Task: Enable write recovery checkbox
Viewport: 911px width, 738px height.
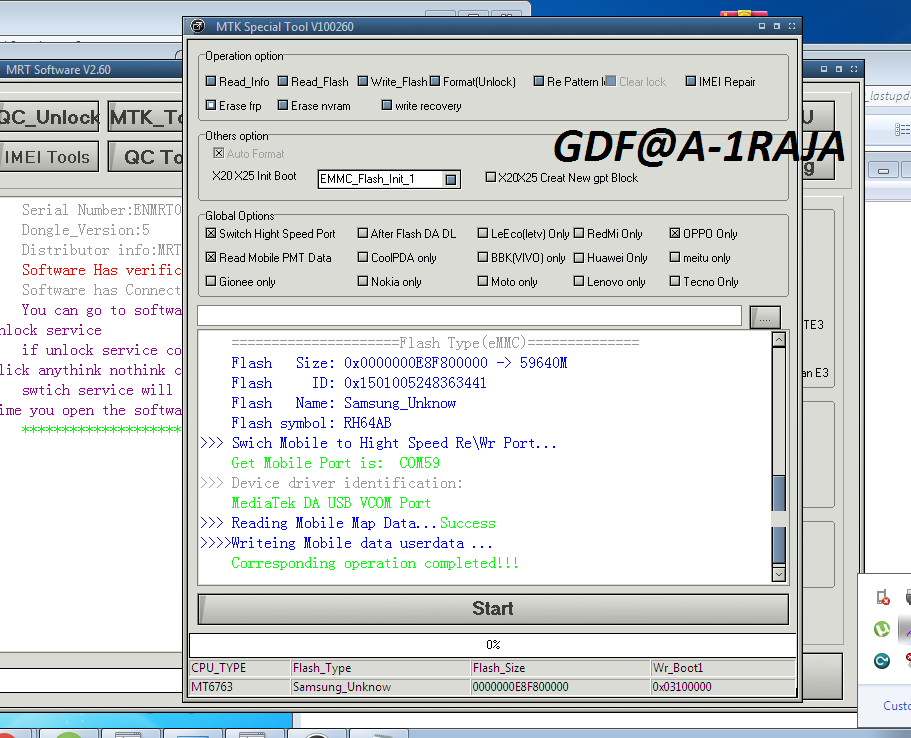Action: click(x=387, y=105)
